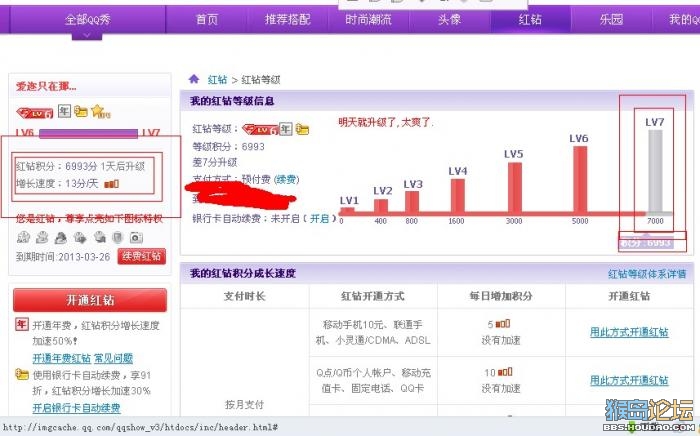Viewport: 700px width, 436px height.
Task: Click the red 续费红钻 button
Action: click(142, 256)
